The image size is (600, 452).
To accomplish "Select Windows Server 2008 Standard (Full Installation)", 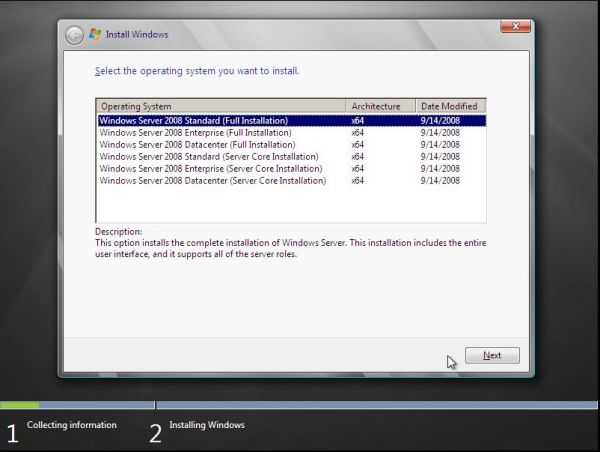I will click(292, 121).
